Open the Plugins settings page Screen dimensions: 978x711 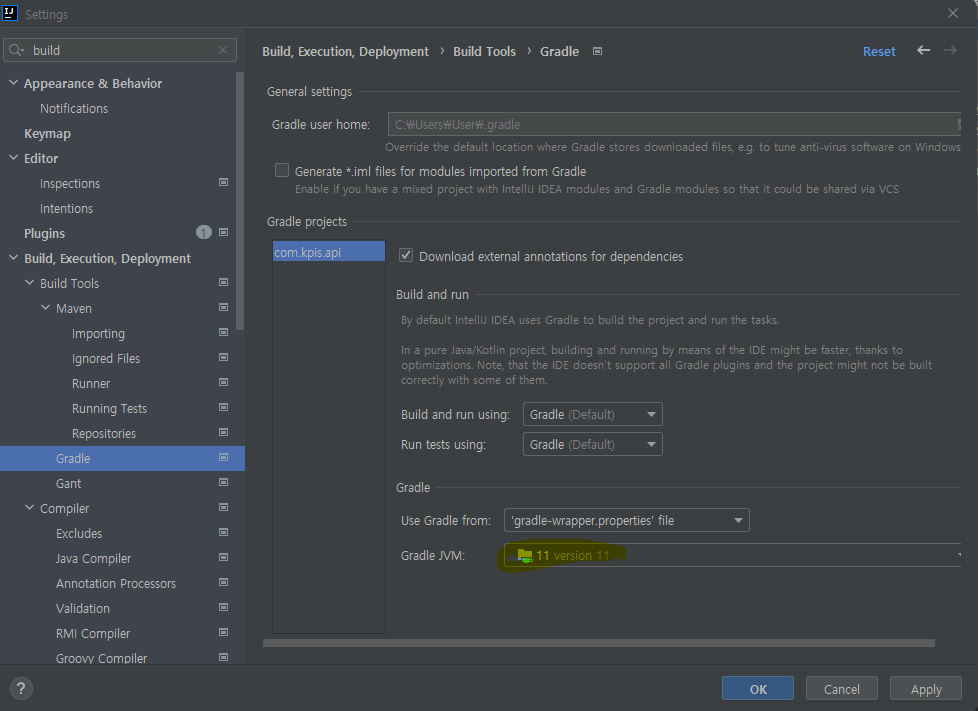click(x=44, y=233)
